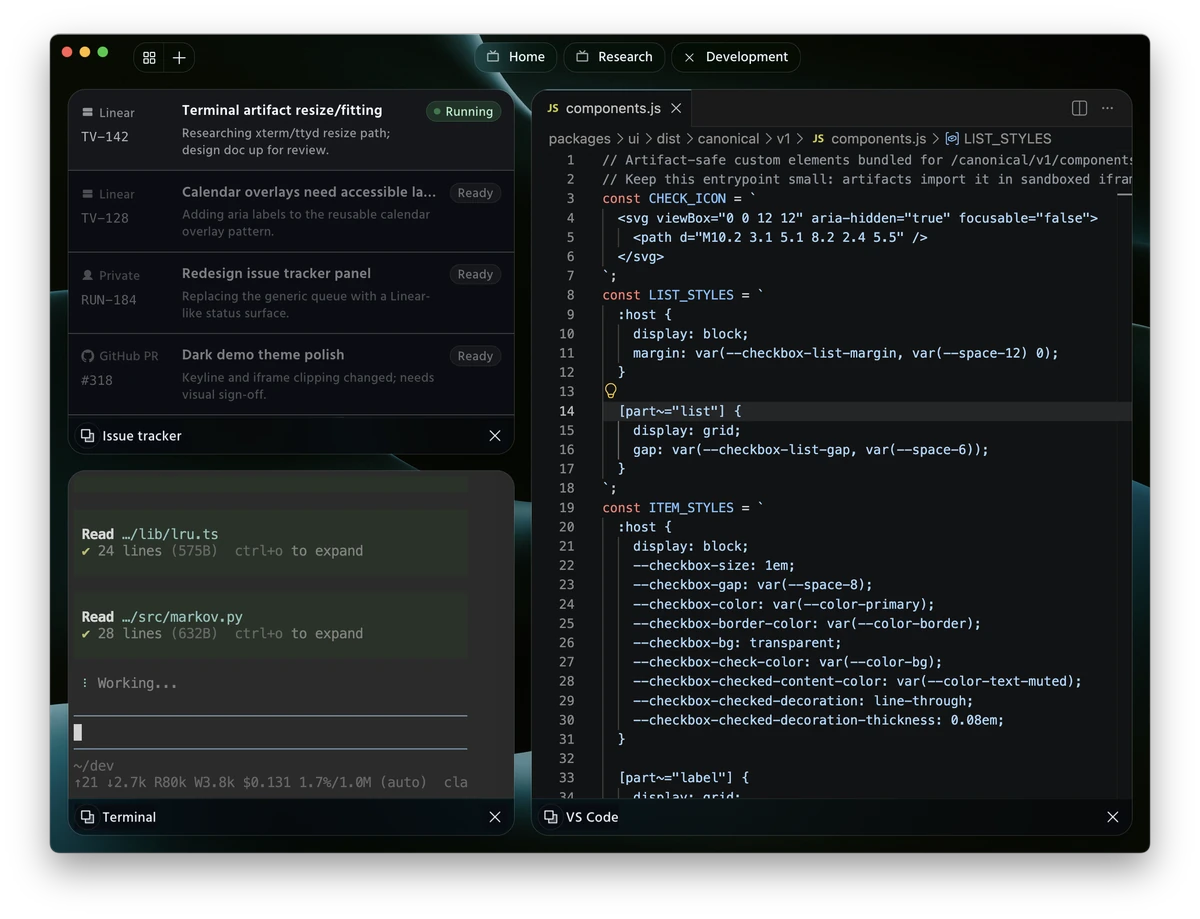Click the JS file icon on components.js tab
This screenshot has height=919, width=1200.
click(553, 108)
